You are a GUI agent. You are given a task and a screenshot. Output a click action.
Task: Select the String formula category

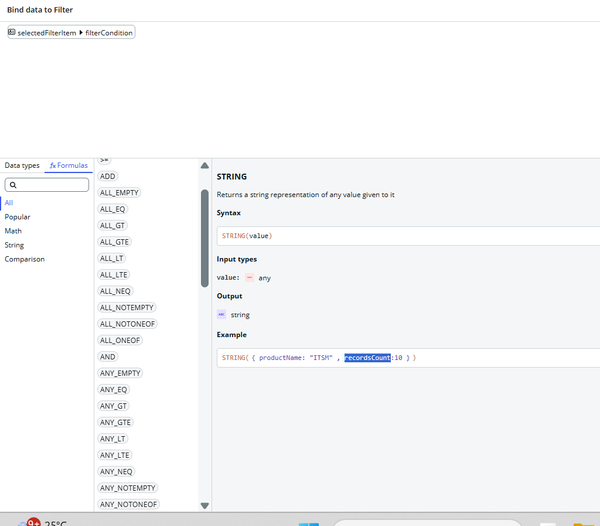click(14, 245)
